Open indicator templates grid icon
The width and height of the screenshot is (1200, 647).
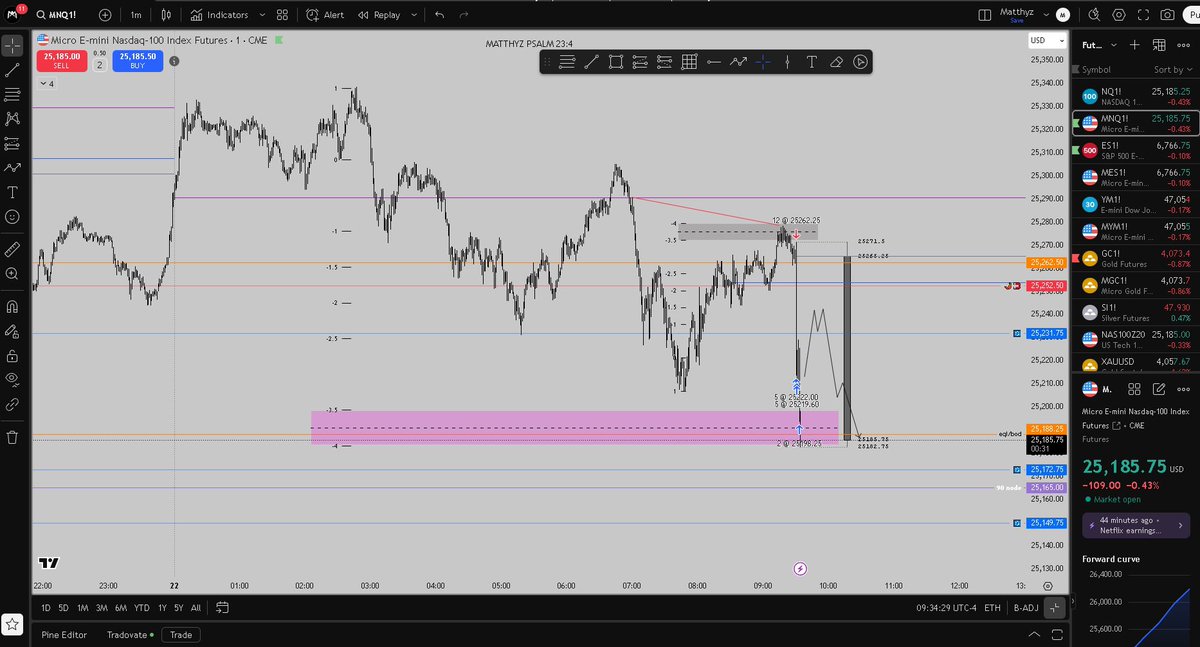282,15
